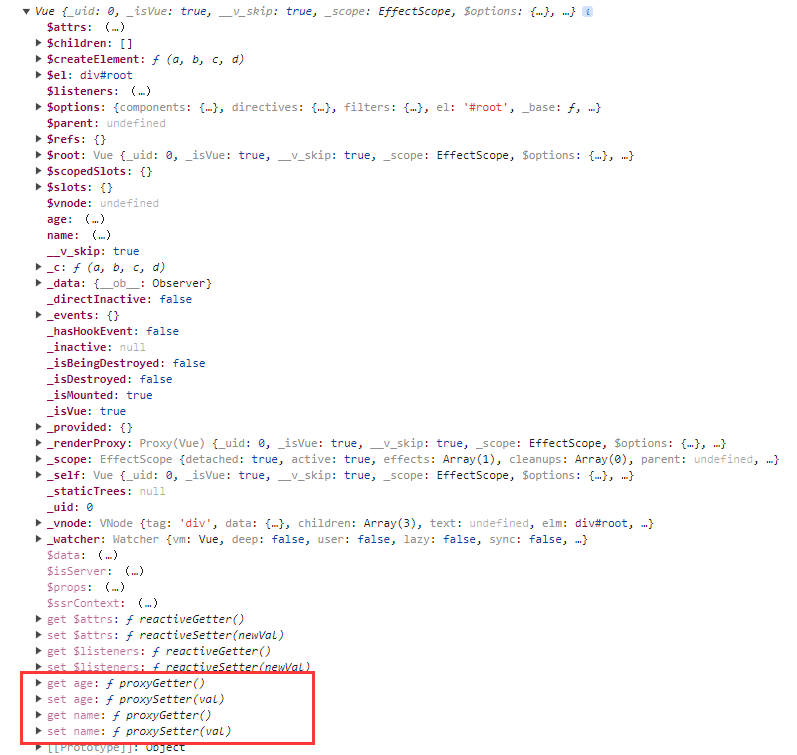Select the __v_skip: true row
The width and height of the screenshot is (797, 755).
pyautogui.click(x=93, y=251)
